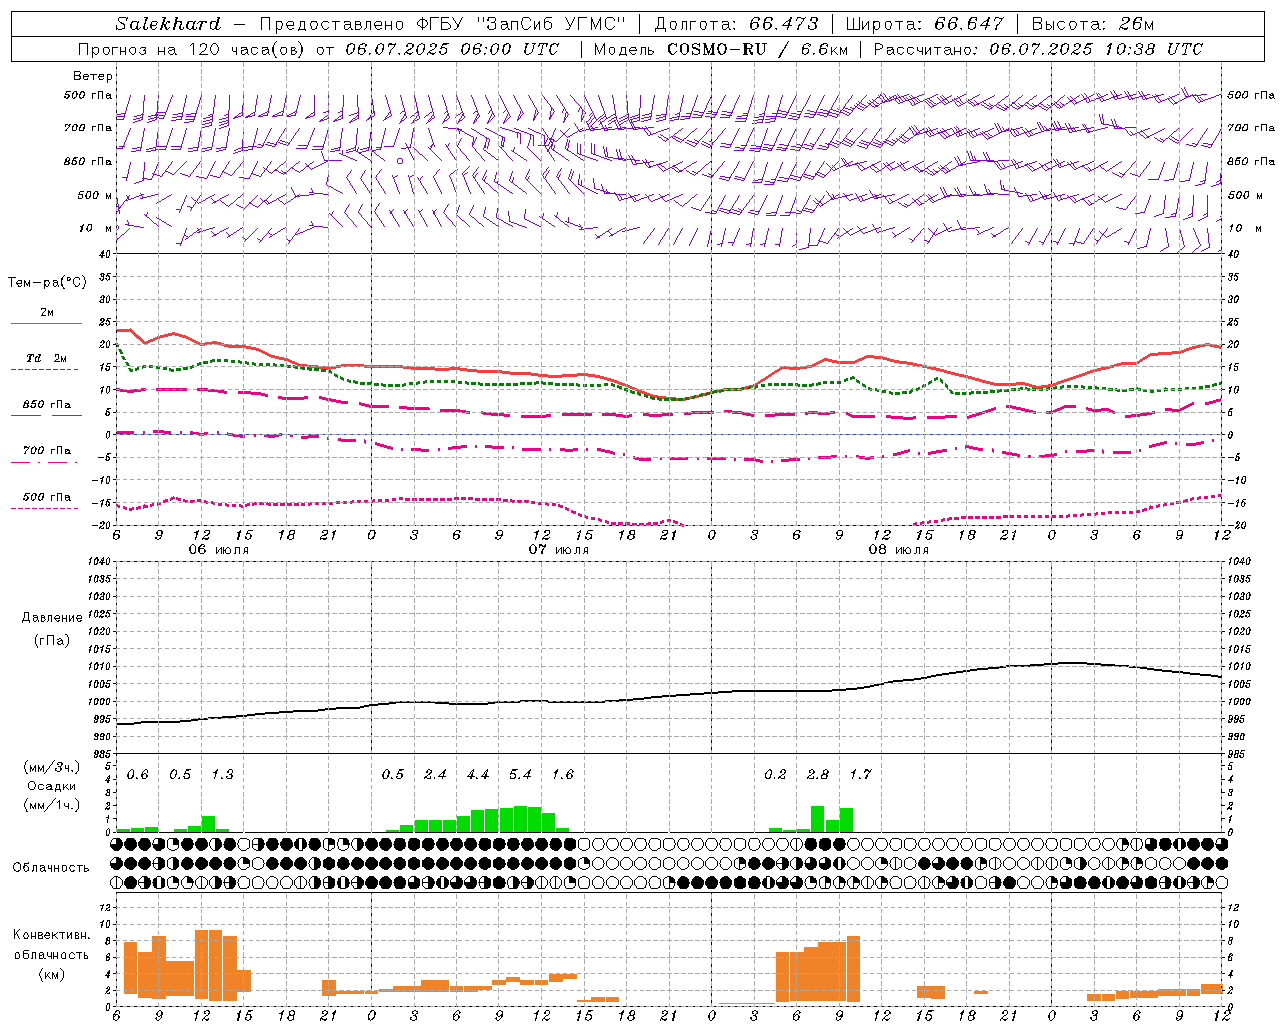Click the 'Модель COSMO-RU / 6.6км' text
Image resolution: width=1280 pixels, height=1024 pixels.
[721, 49]
